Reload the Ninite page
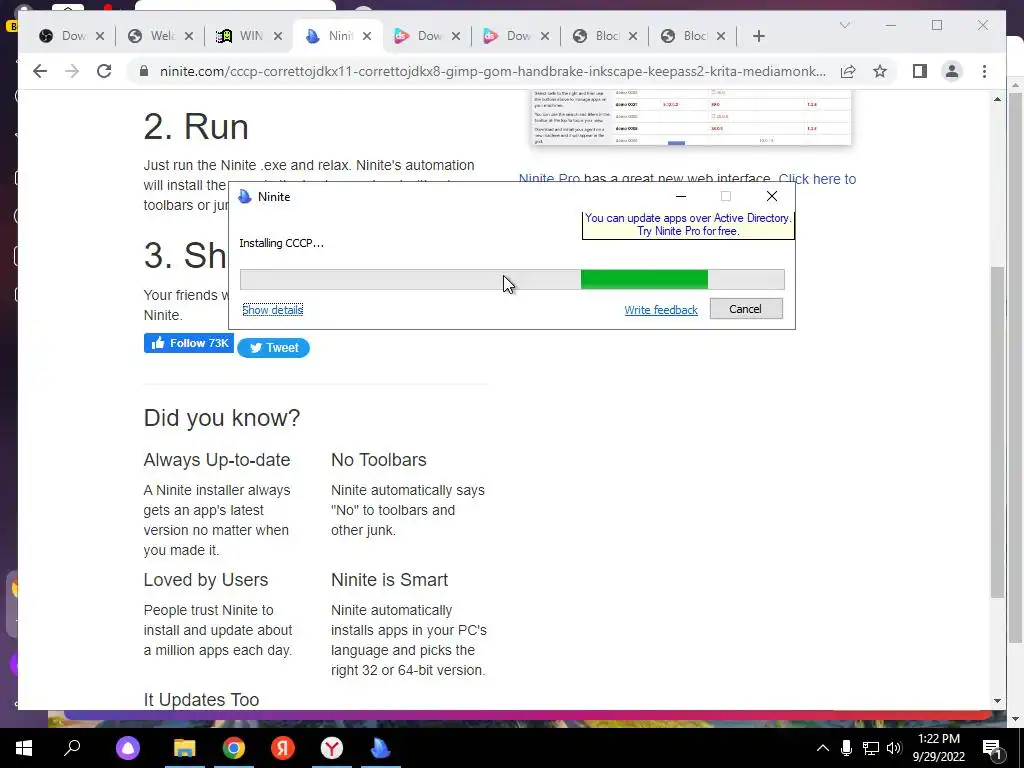This screenshot has height=768, width=1024. coord(104,71)
